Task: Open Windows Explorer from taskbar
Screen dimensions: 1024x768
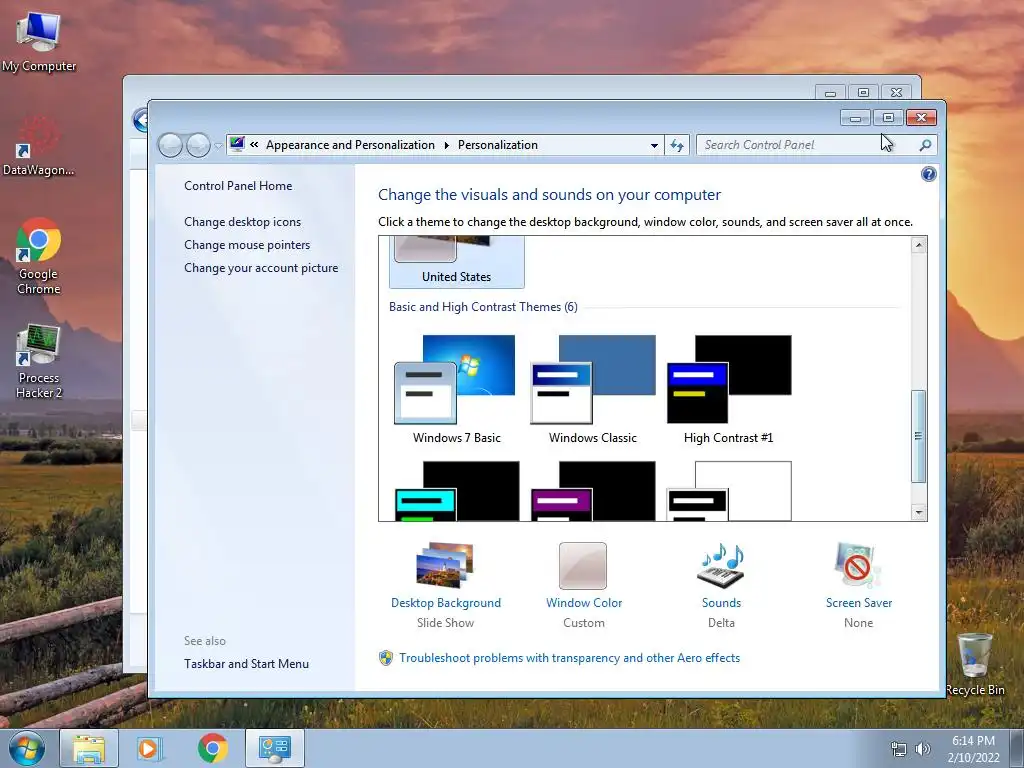Action: click(89, 748)
